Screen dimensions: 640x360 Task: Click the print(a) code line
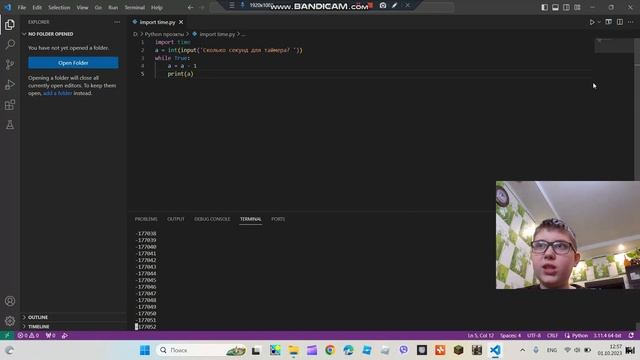pos(180,74)
